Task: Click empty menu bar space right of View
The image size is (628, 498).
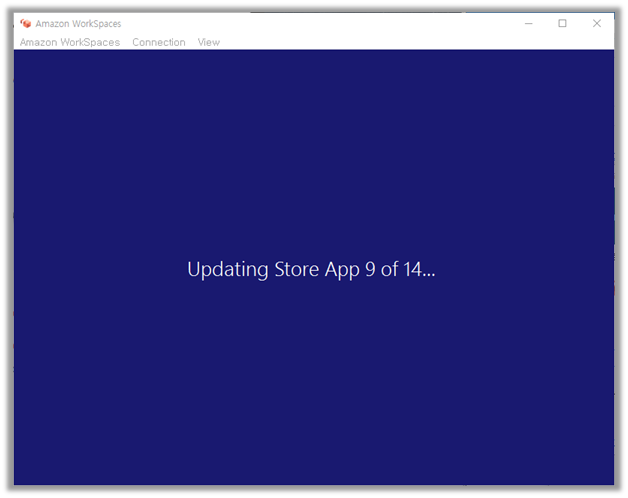Action: tap(400, 42)
